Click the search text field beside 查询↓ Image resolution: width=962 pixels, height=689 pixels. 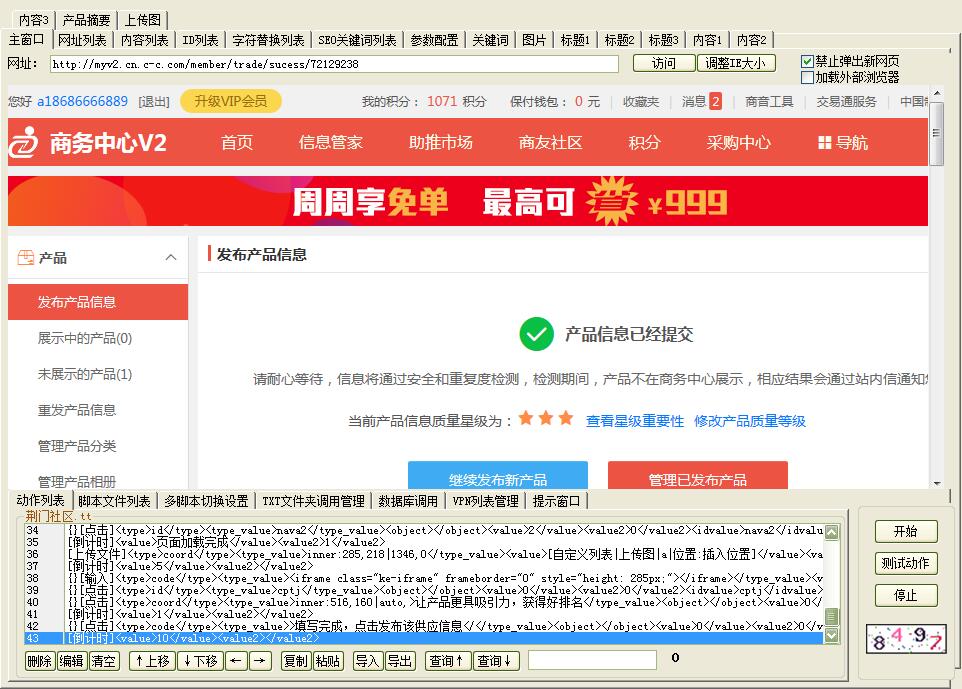(592, 661)
